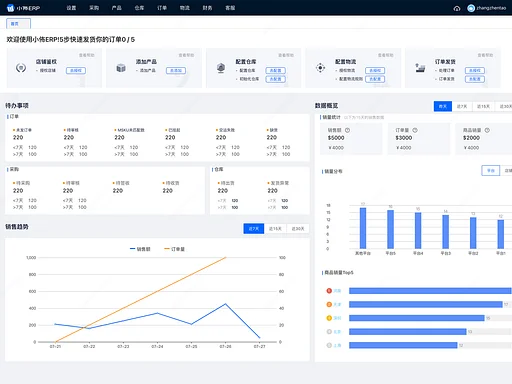
Task: Open the 设置 menu in top navigation
Action: [71, 8]
